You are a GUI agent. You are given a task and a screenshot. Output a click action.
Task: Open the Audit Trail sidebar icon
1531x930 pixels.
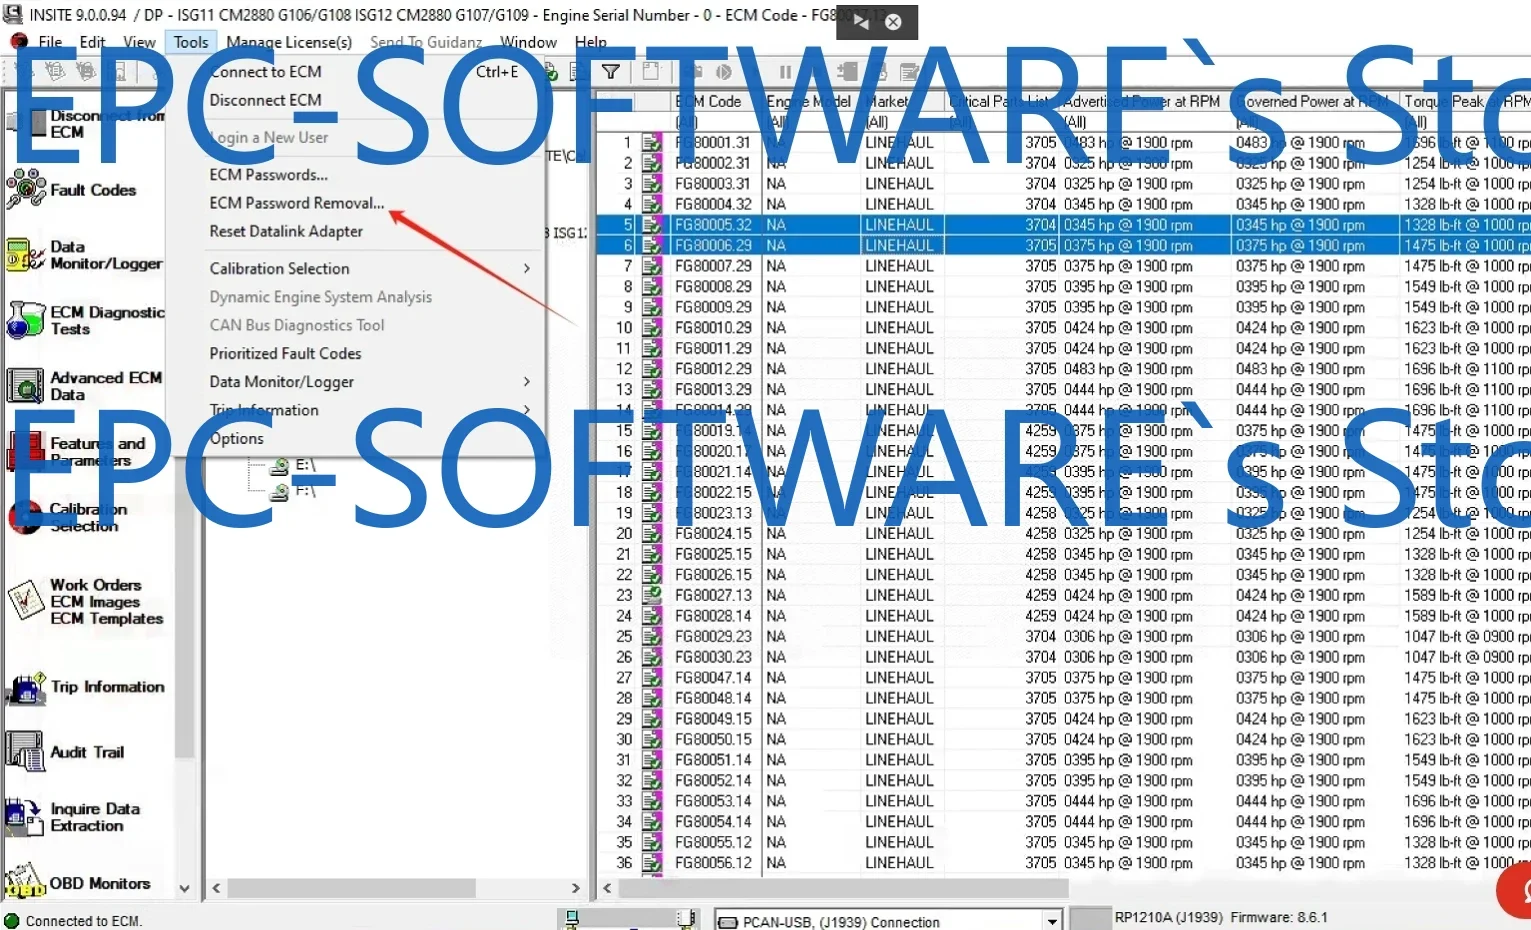pyautogui.click(x=26, y=752)
